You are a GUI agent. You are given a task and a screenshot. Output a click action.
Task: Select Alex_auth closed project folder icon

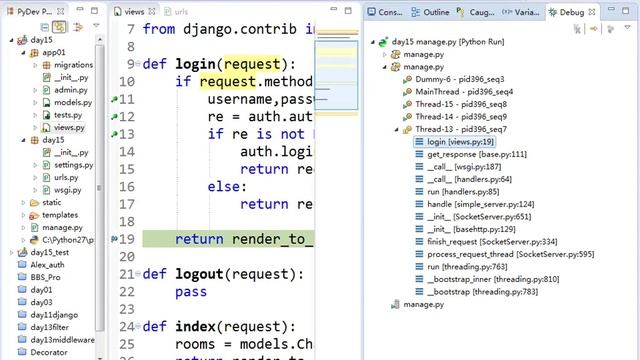click(22, 264)
